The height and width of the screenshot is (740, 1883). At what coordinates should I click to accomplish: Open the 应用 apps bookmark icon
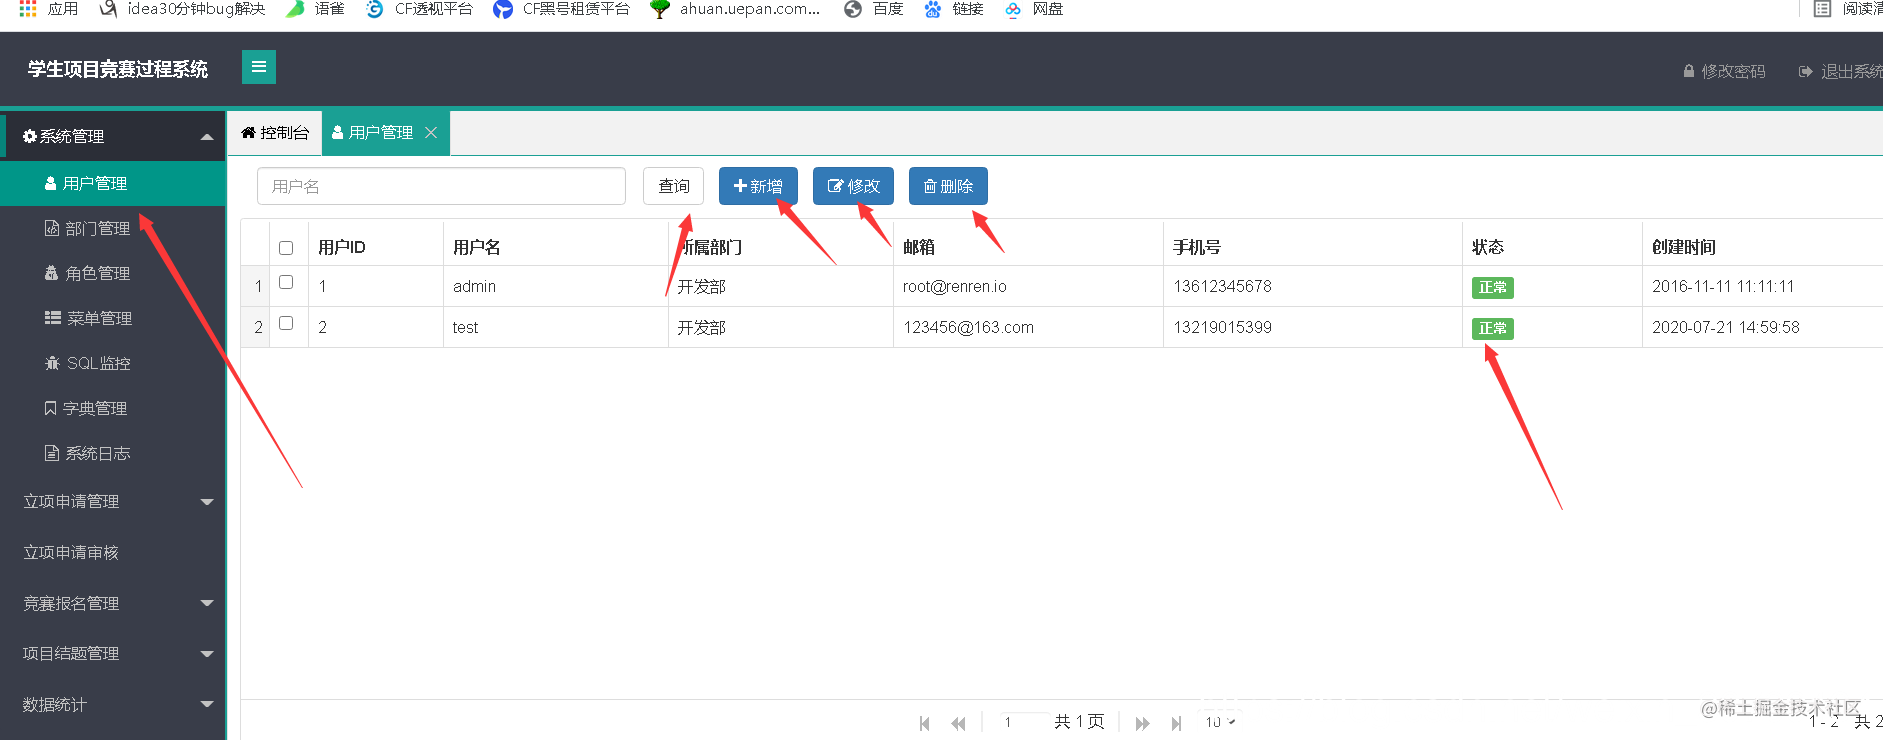point(28,9)
